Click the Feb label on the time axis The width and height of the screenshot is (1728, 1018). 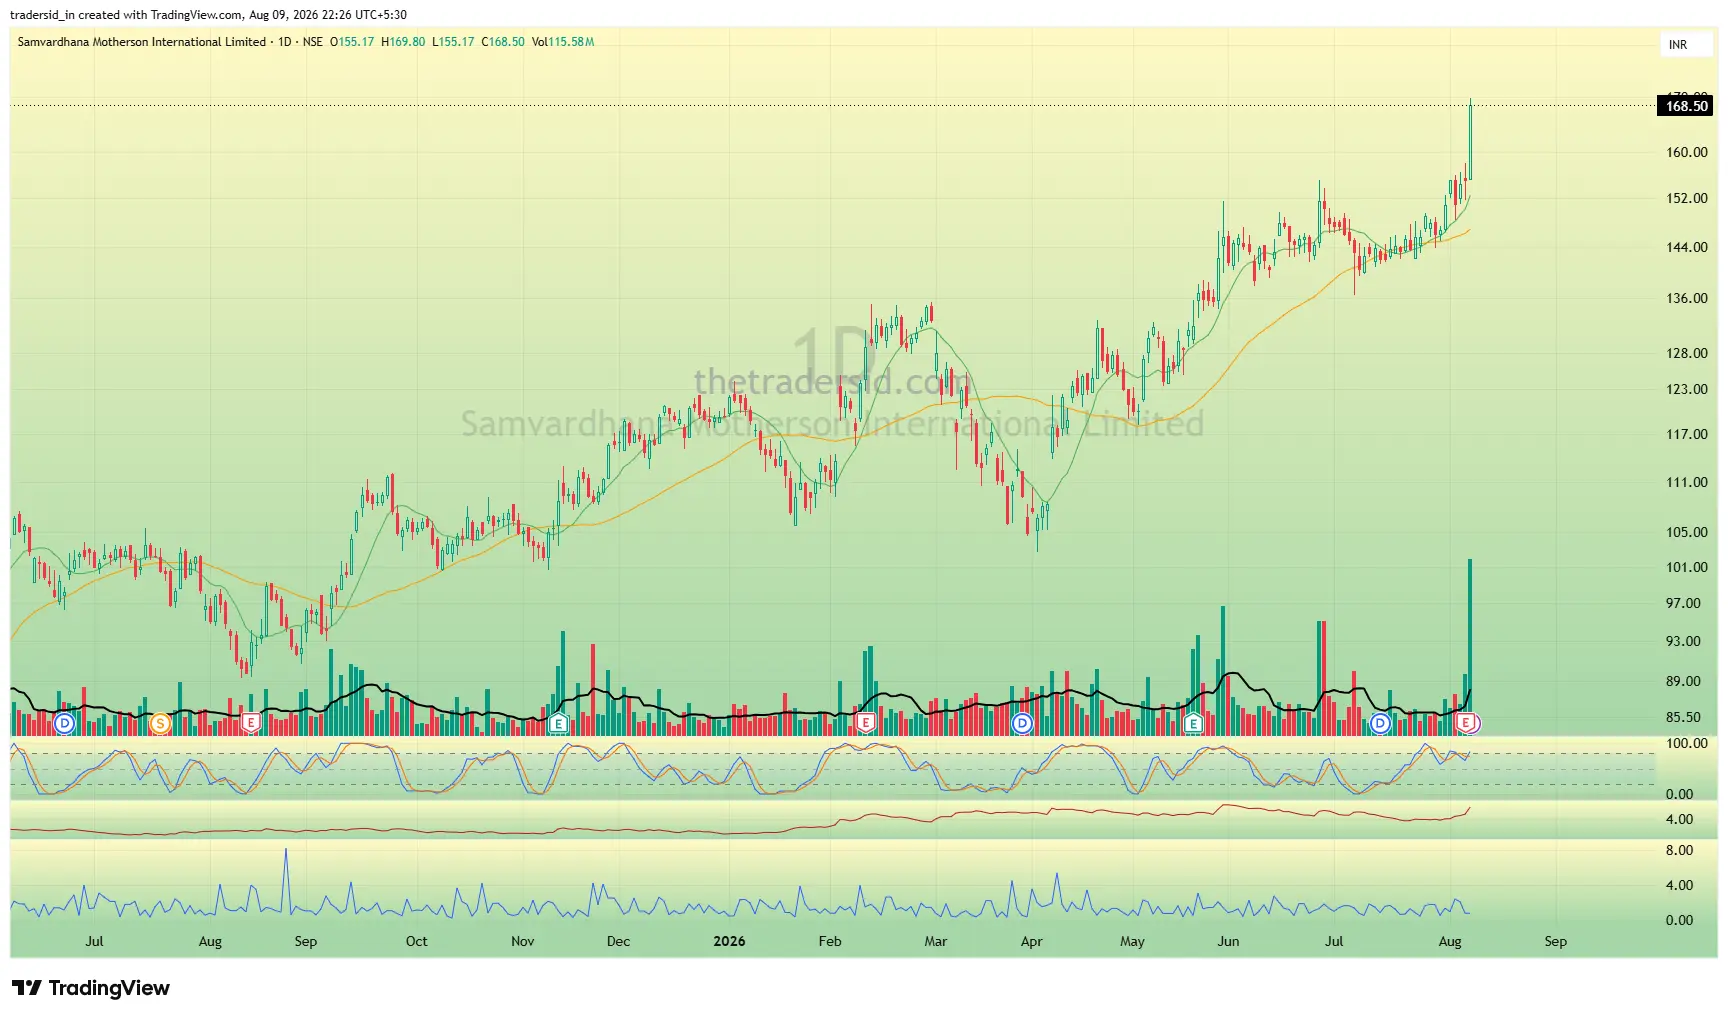[x=830, y=942]
